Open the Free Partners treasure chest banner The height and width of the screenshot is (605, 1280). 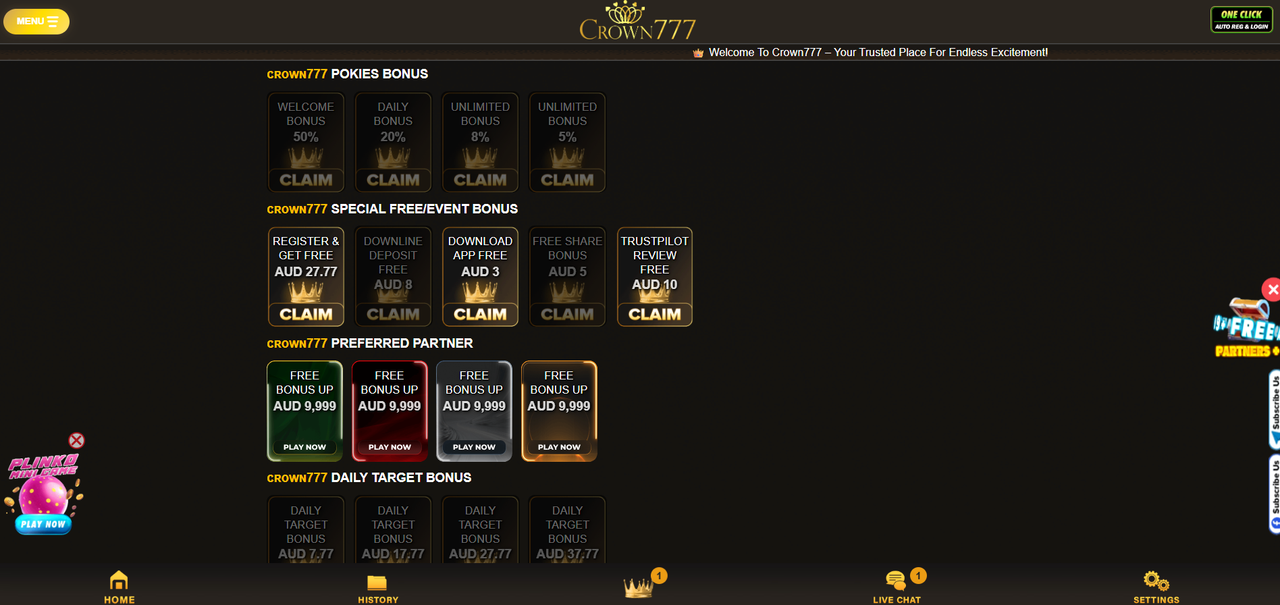(1246, 327)
